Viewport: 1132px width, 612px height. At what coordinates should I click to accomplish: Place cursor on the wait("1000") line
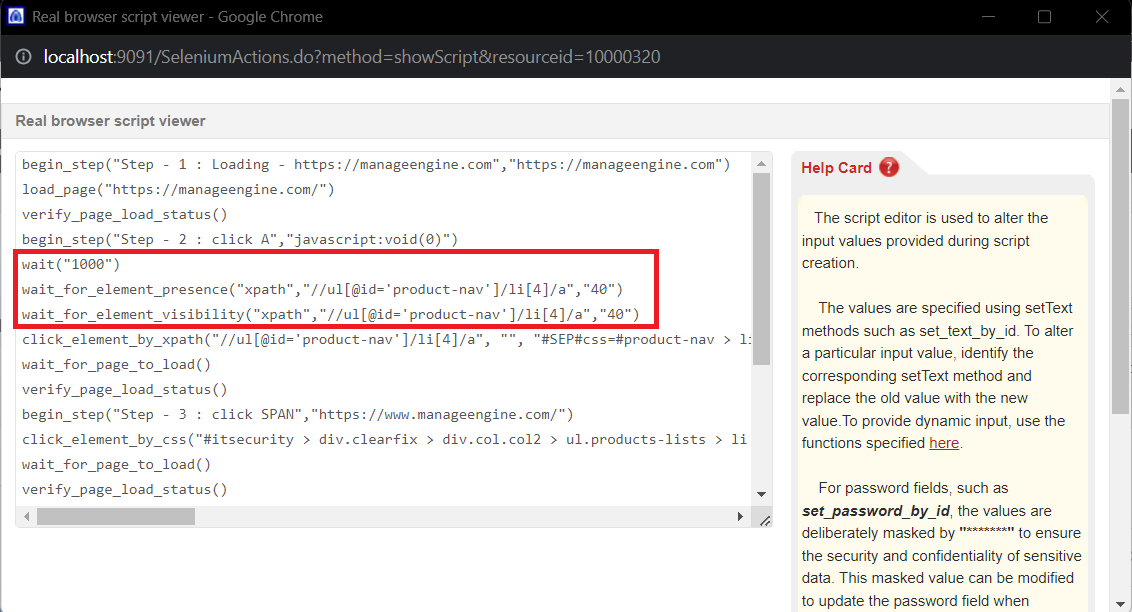70,264
